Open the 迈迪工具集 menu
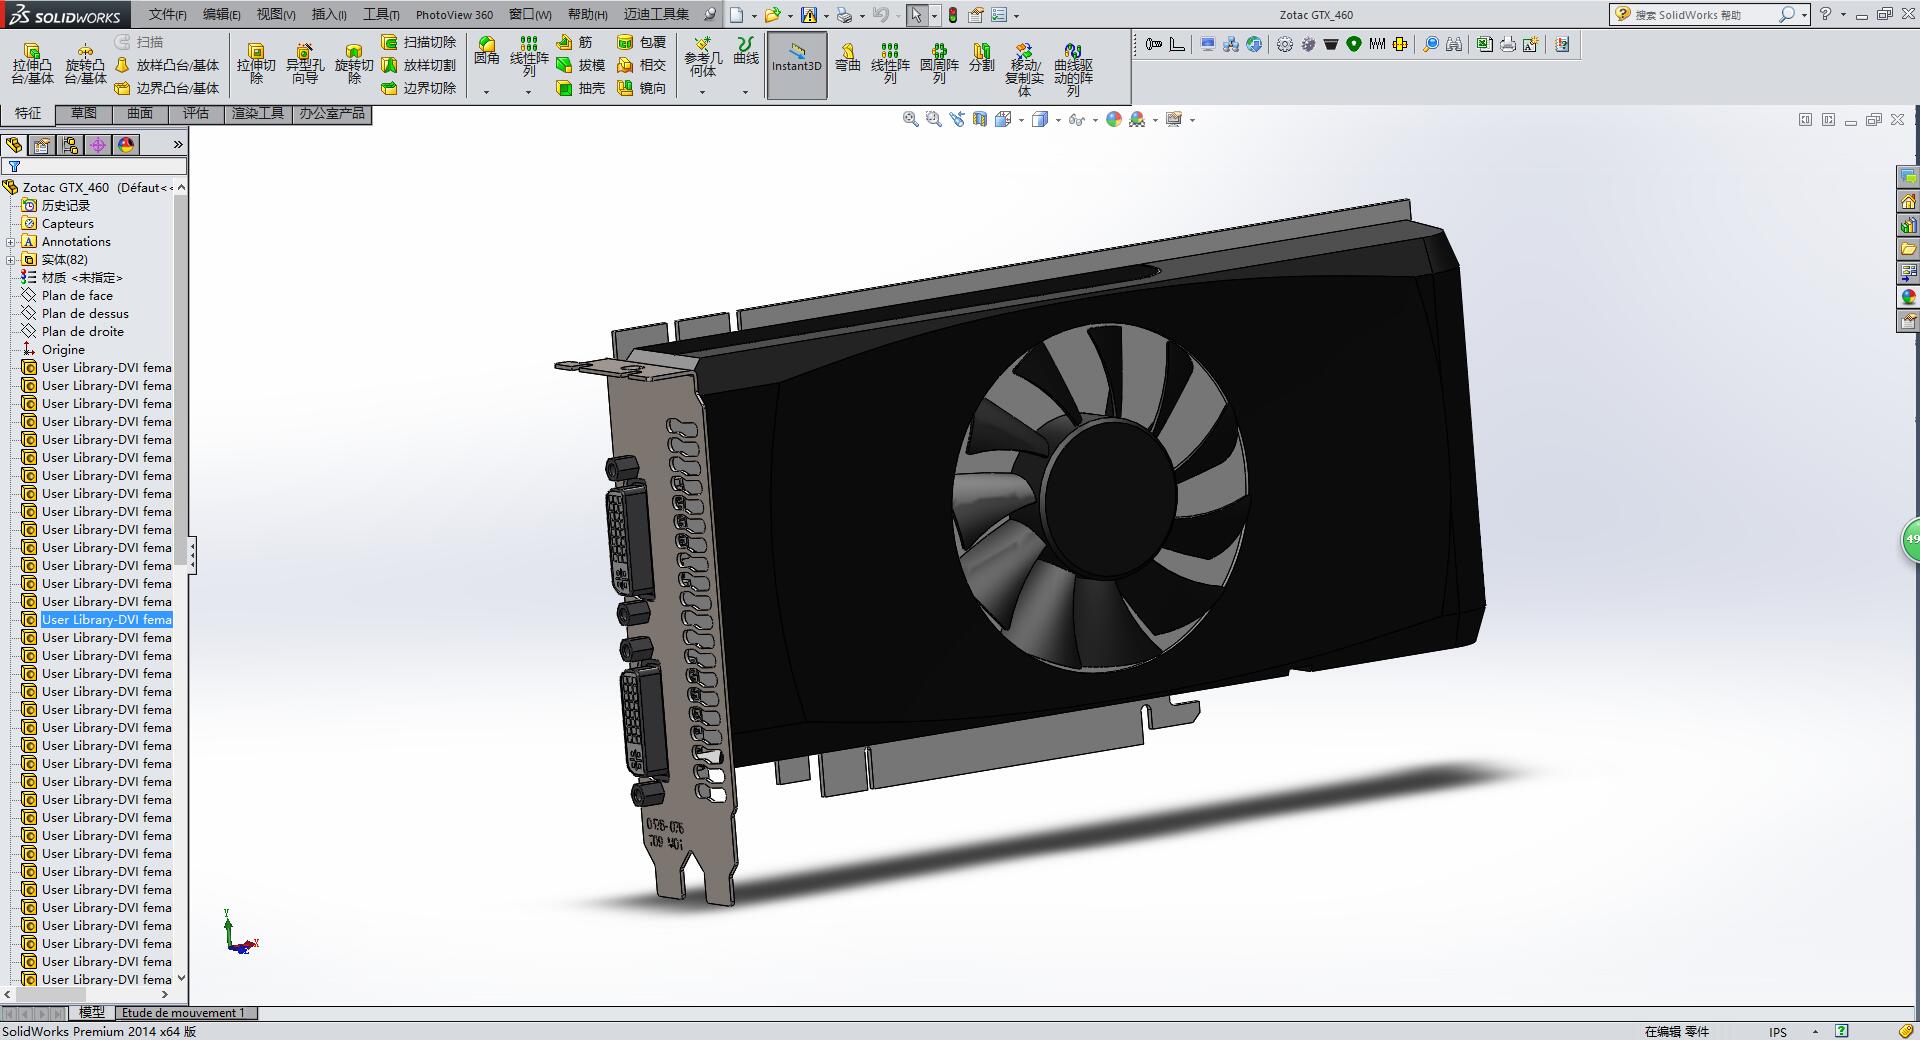The height and width of the screenshot is (1040, 1920). click(x=656, y=15)
